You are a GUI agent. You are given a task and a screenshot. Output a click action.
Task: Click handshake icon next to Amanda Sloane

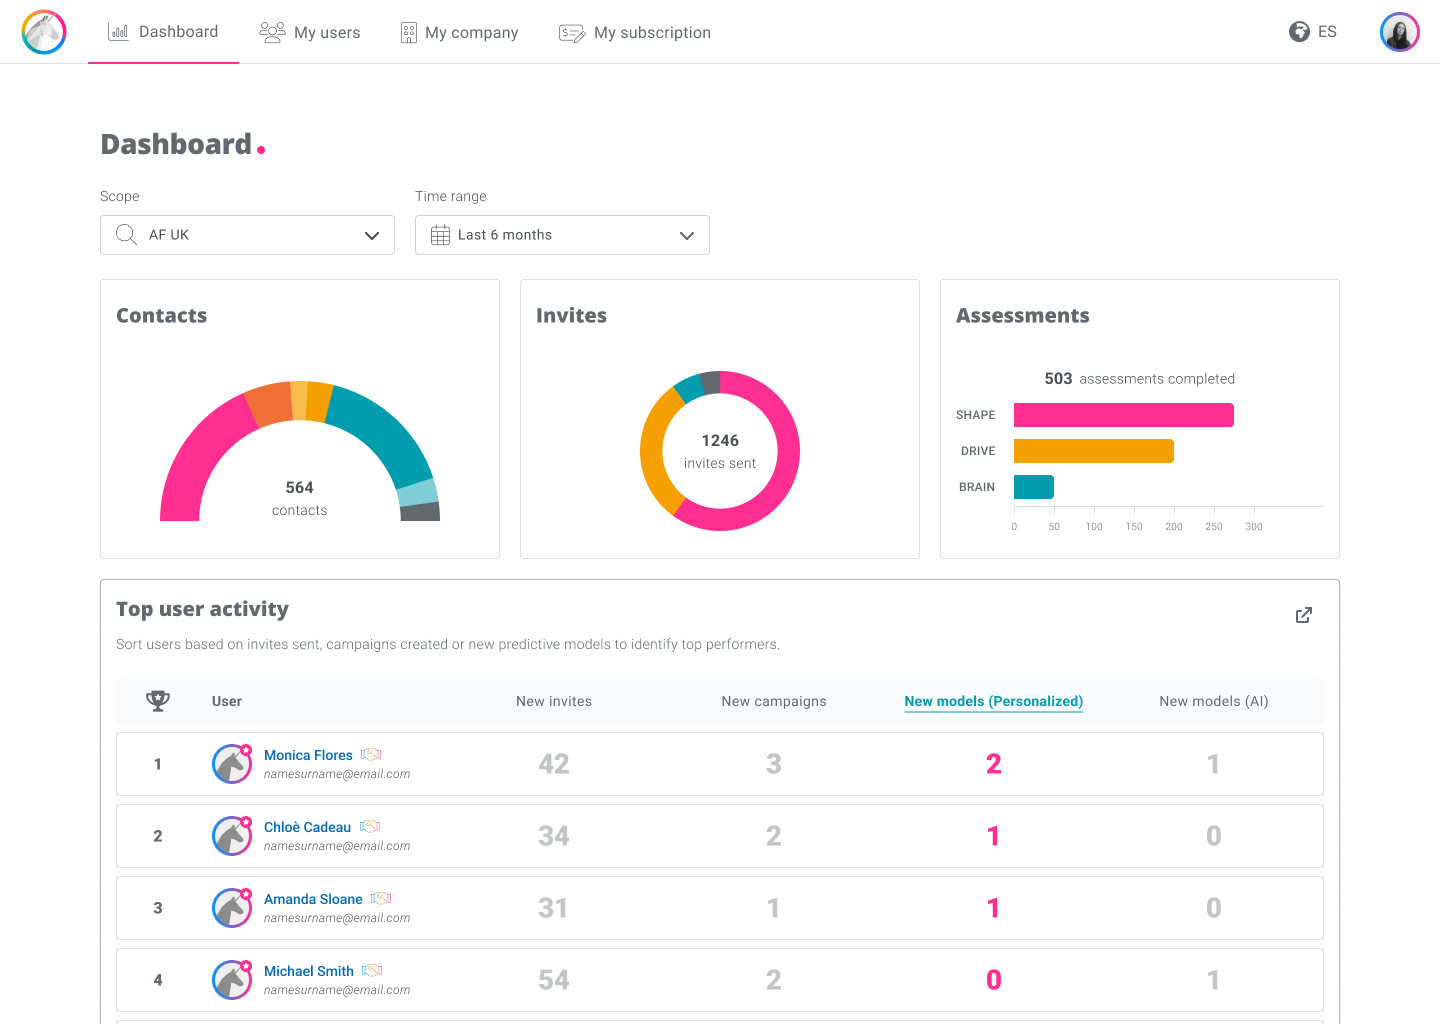pyautogui.click(x=381, y=899)
